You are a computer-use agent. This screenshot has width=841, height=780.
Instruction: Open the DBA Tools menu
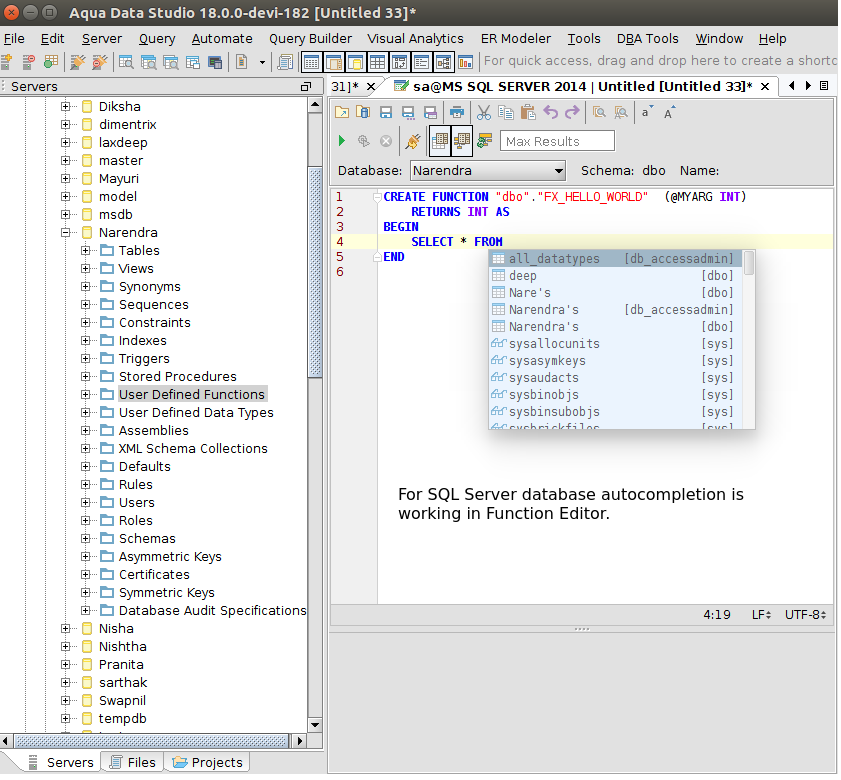(x=647, y=39)
